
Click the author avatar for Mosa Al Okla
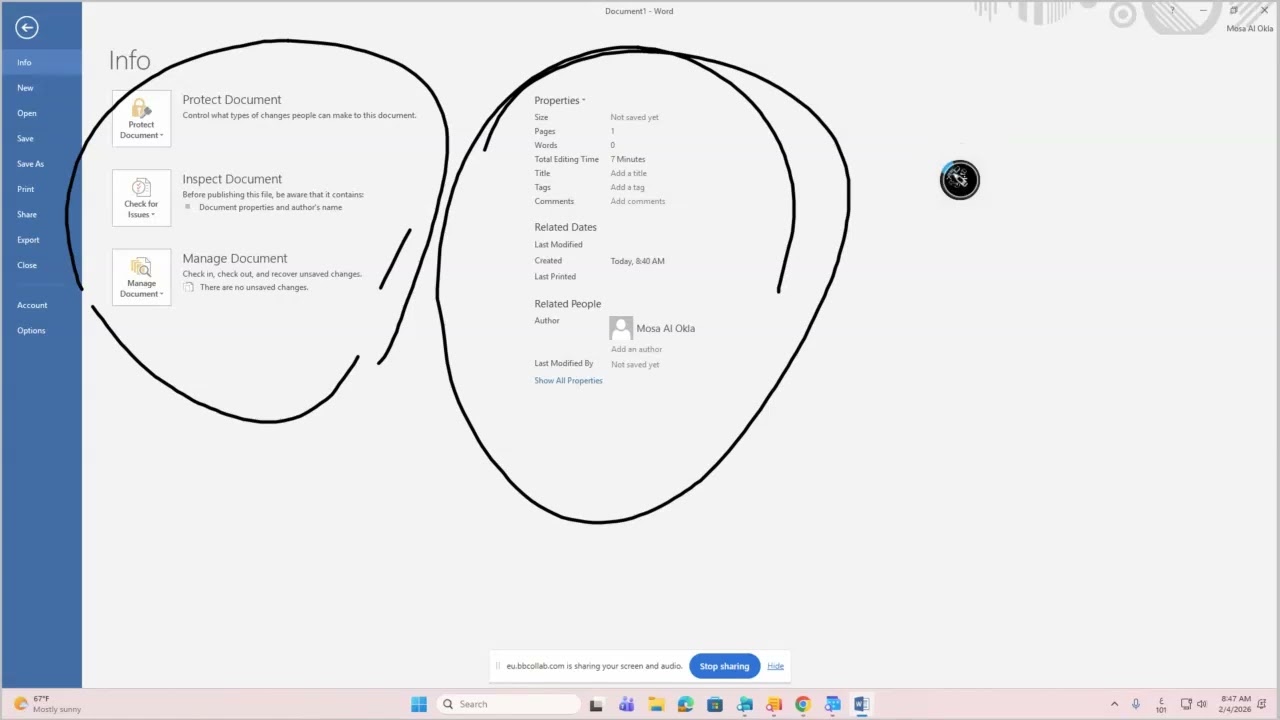tap(621, 328)
